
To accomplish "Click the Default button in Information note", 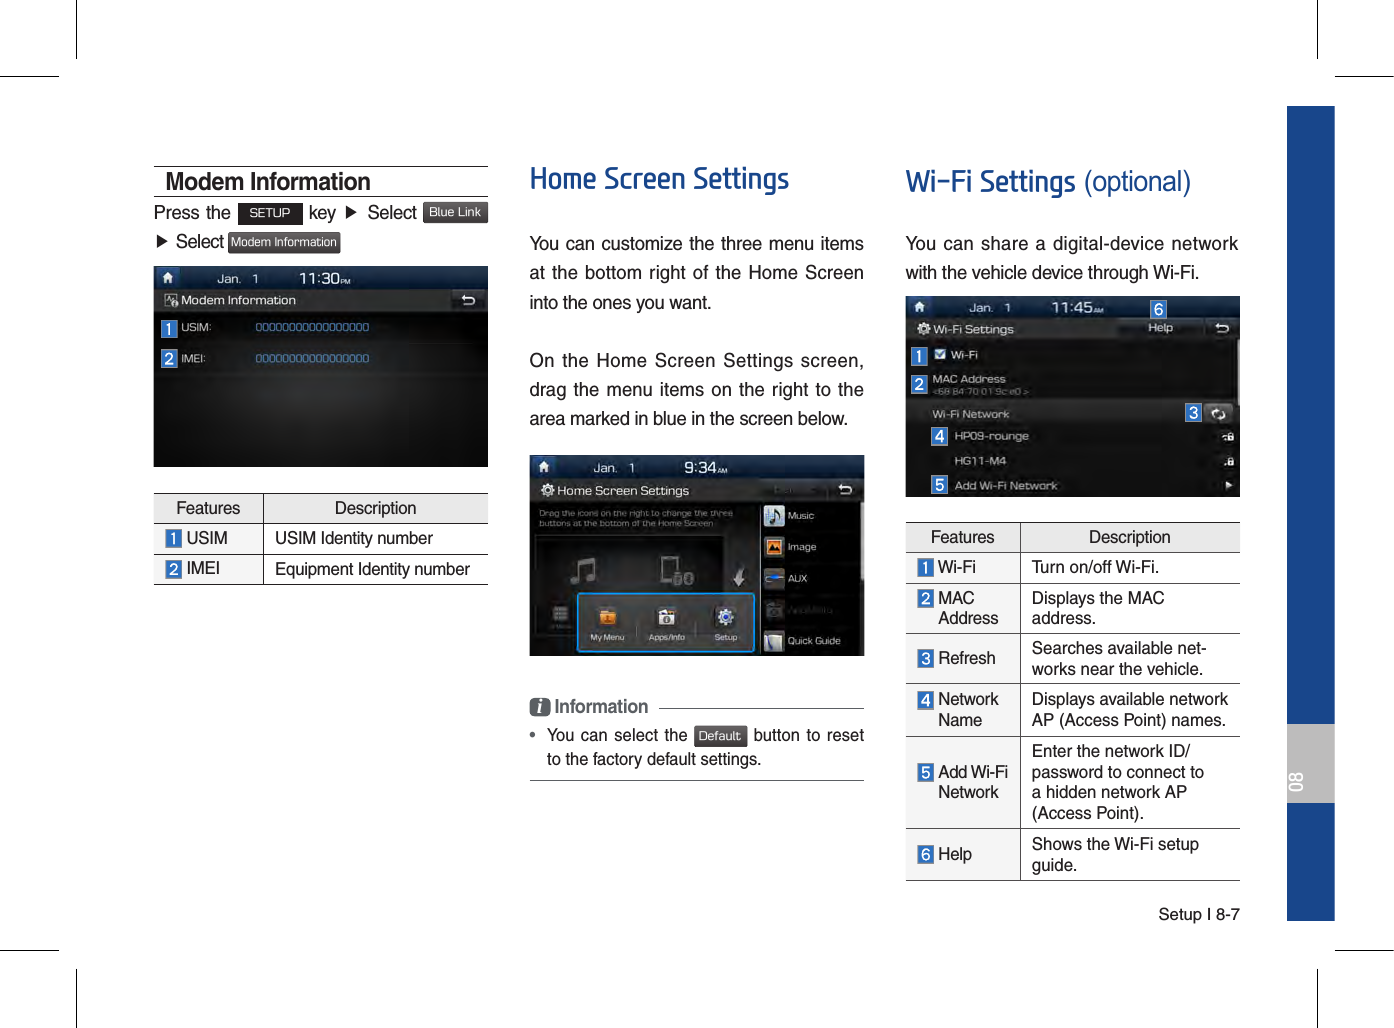I will (720, 736).
